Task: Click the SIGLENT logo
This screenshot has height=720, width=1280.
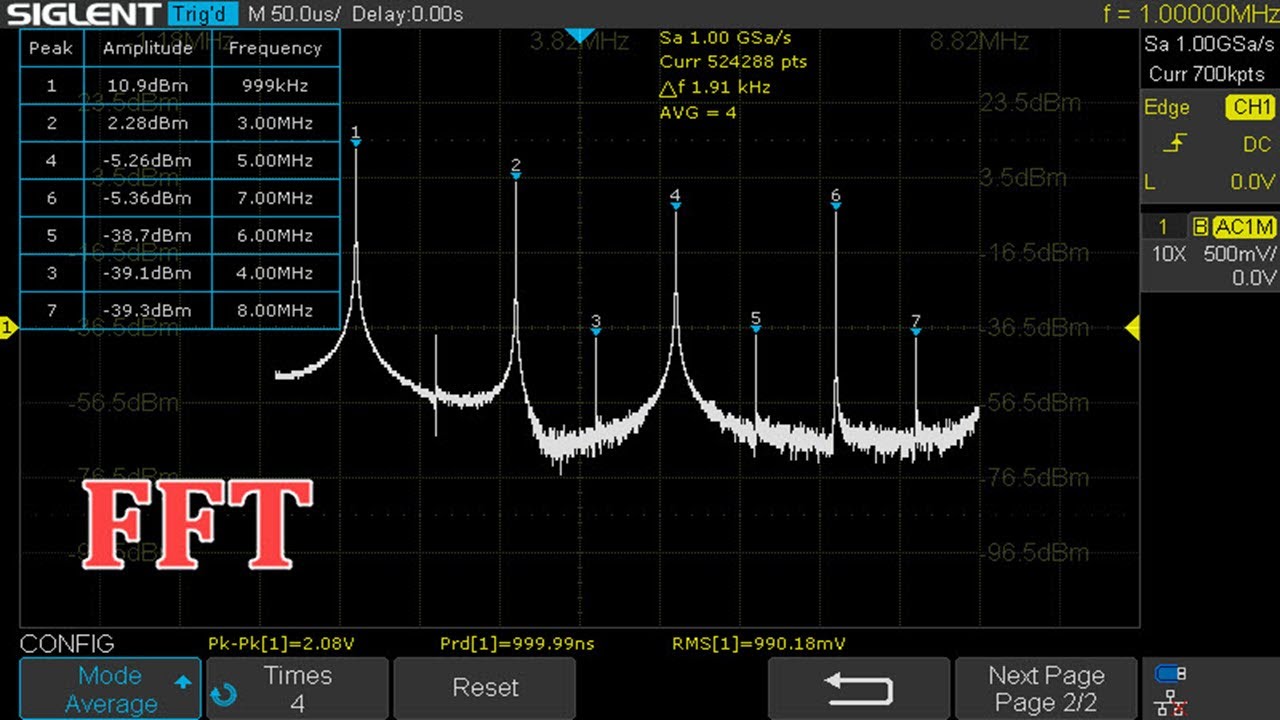Action: pos(82,14)
